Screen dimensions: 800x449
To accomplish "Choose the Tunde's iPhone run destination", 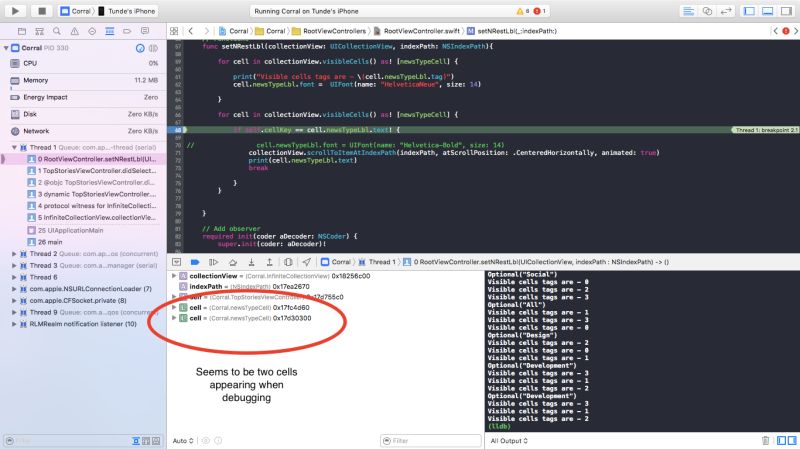I will pos(127,11).
